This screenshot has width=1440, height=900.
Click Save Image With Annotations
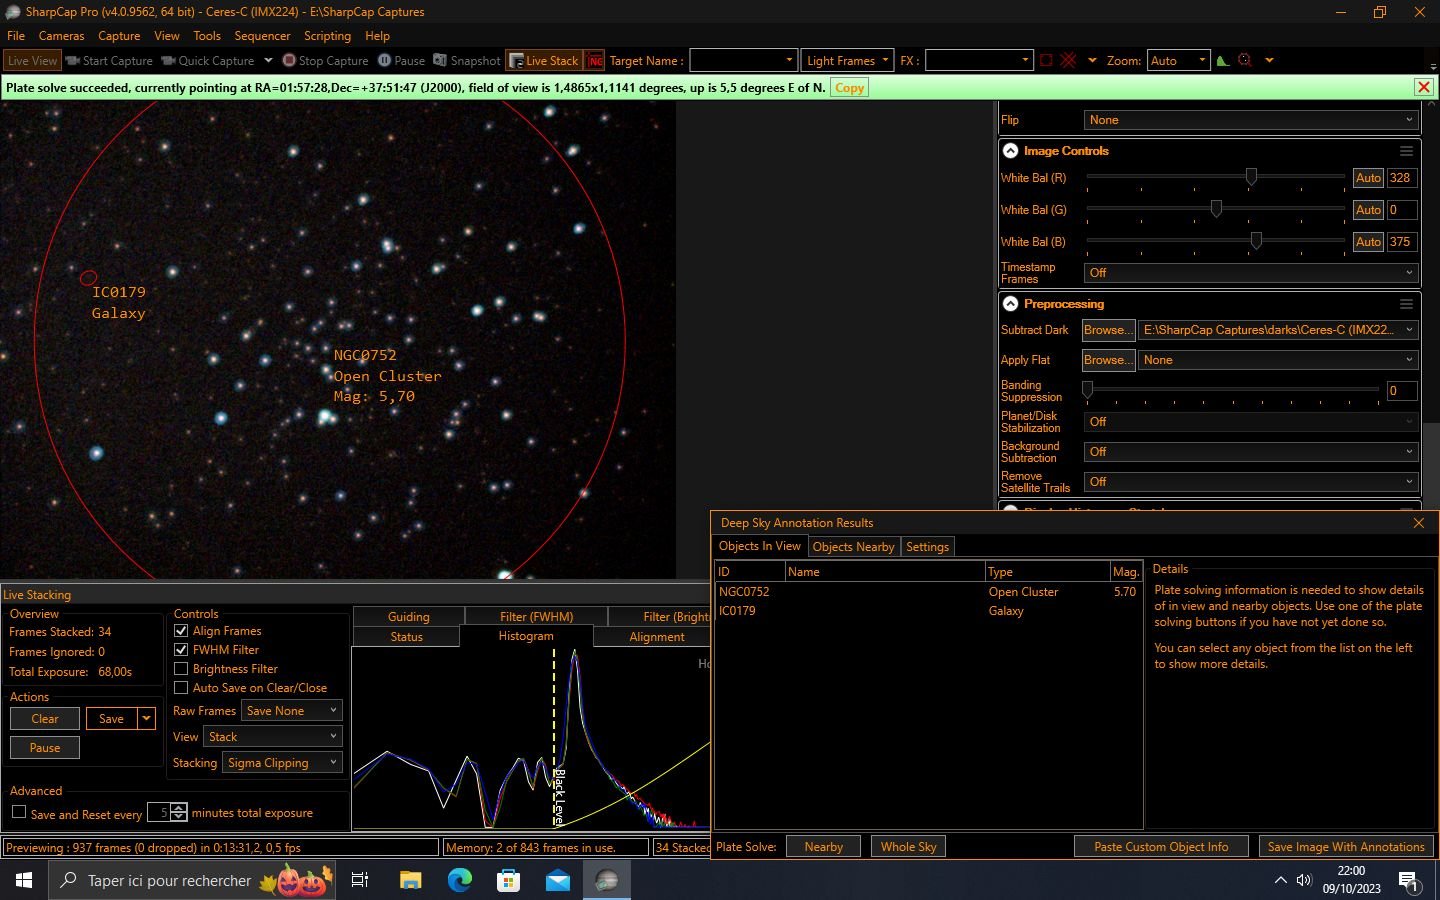point(1345,846)
